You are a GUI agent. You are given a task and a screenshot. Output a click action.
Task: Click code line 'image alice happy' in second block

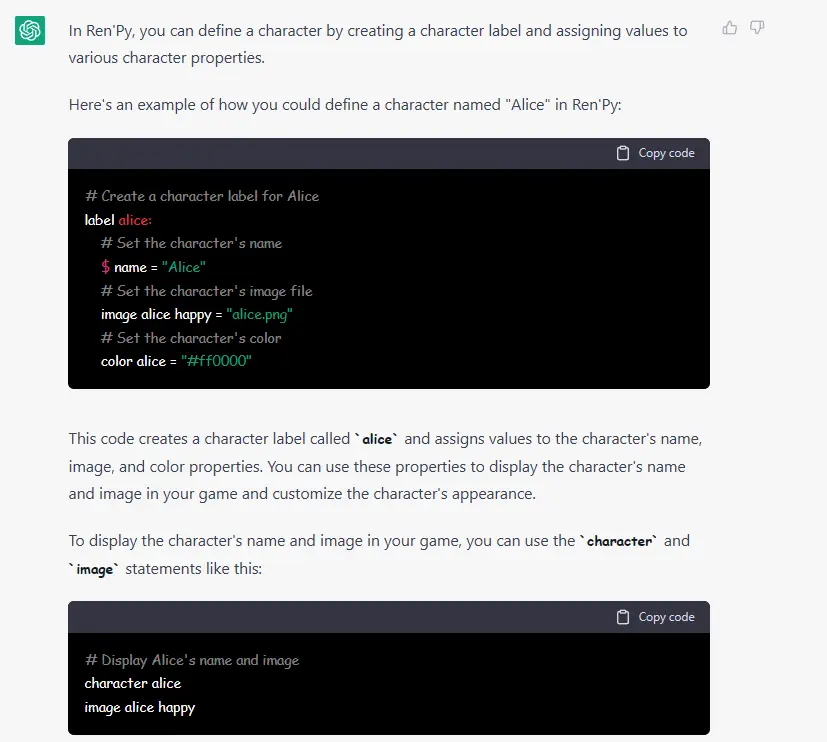(140, 708)
